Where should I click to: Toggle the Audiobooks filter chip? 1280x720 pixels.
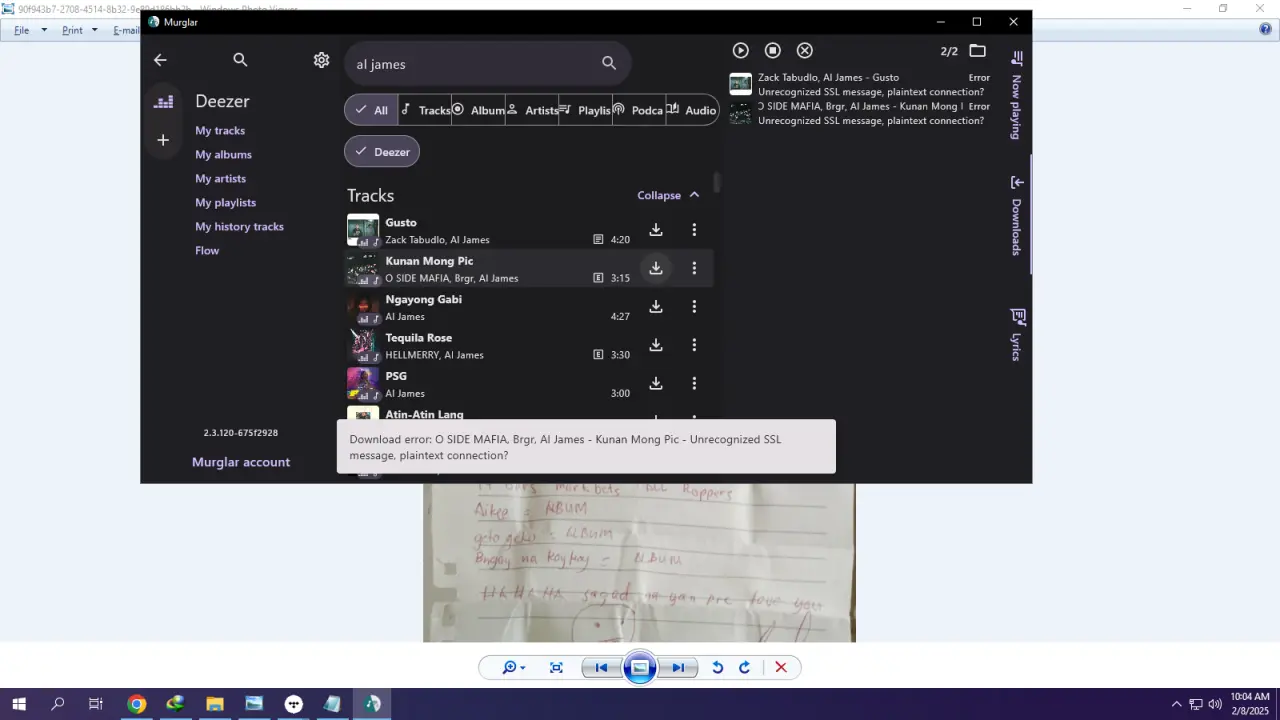point(692,110)
